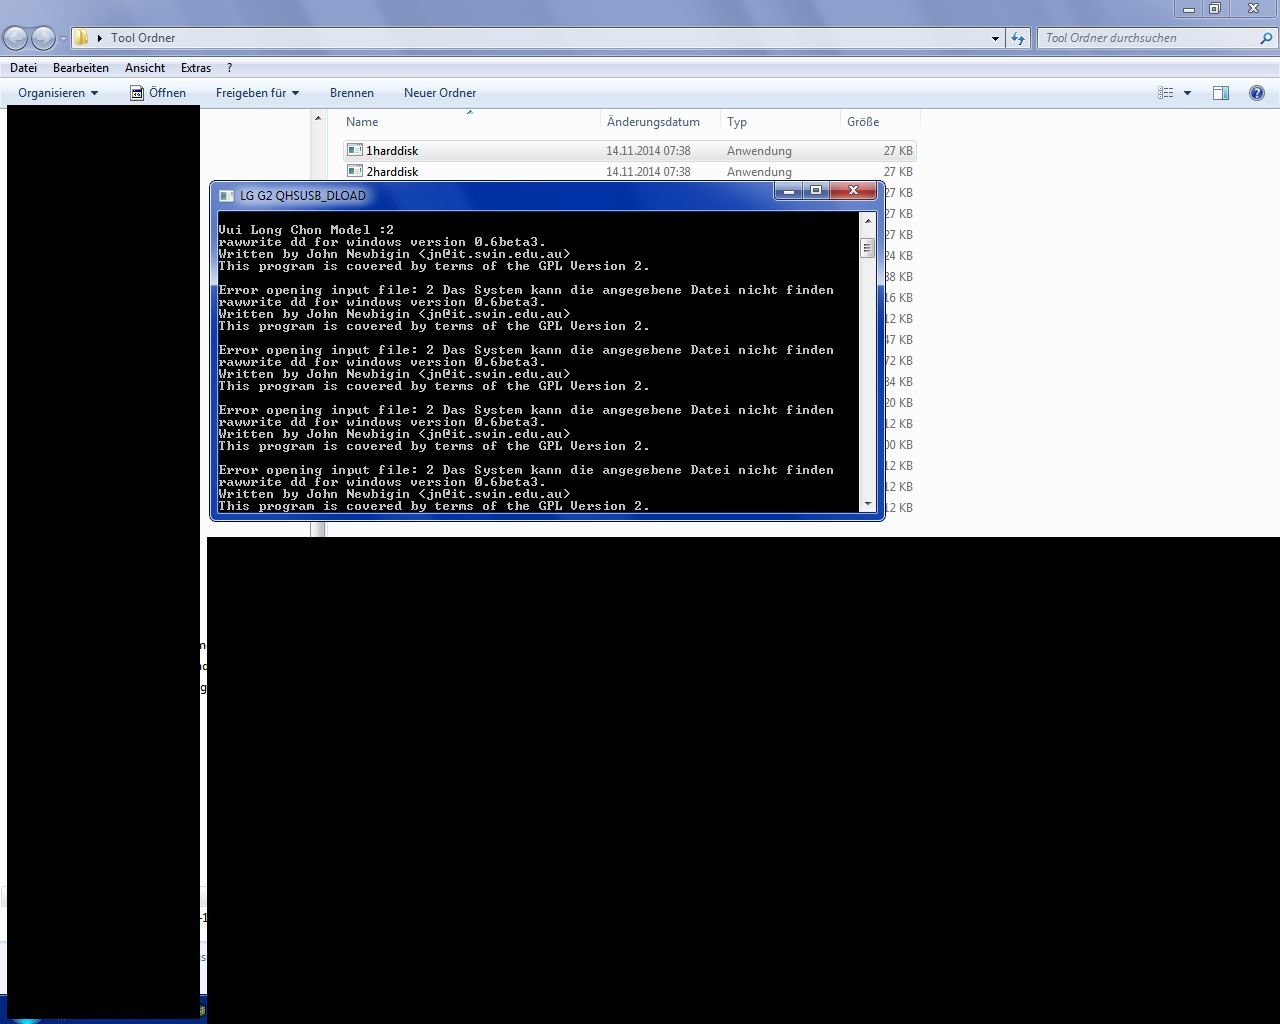Click the console scrollbar up arrow

click(x=867, y=220)
